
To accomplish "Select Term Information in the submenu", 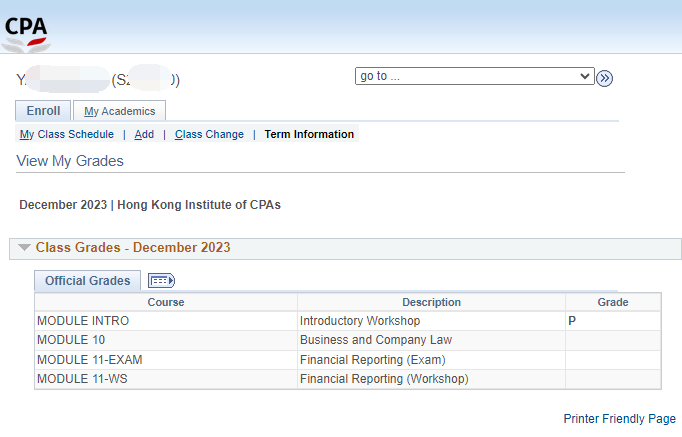I will [x=309, y=134].
